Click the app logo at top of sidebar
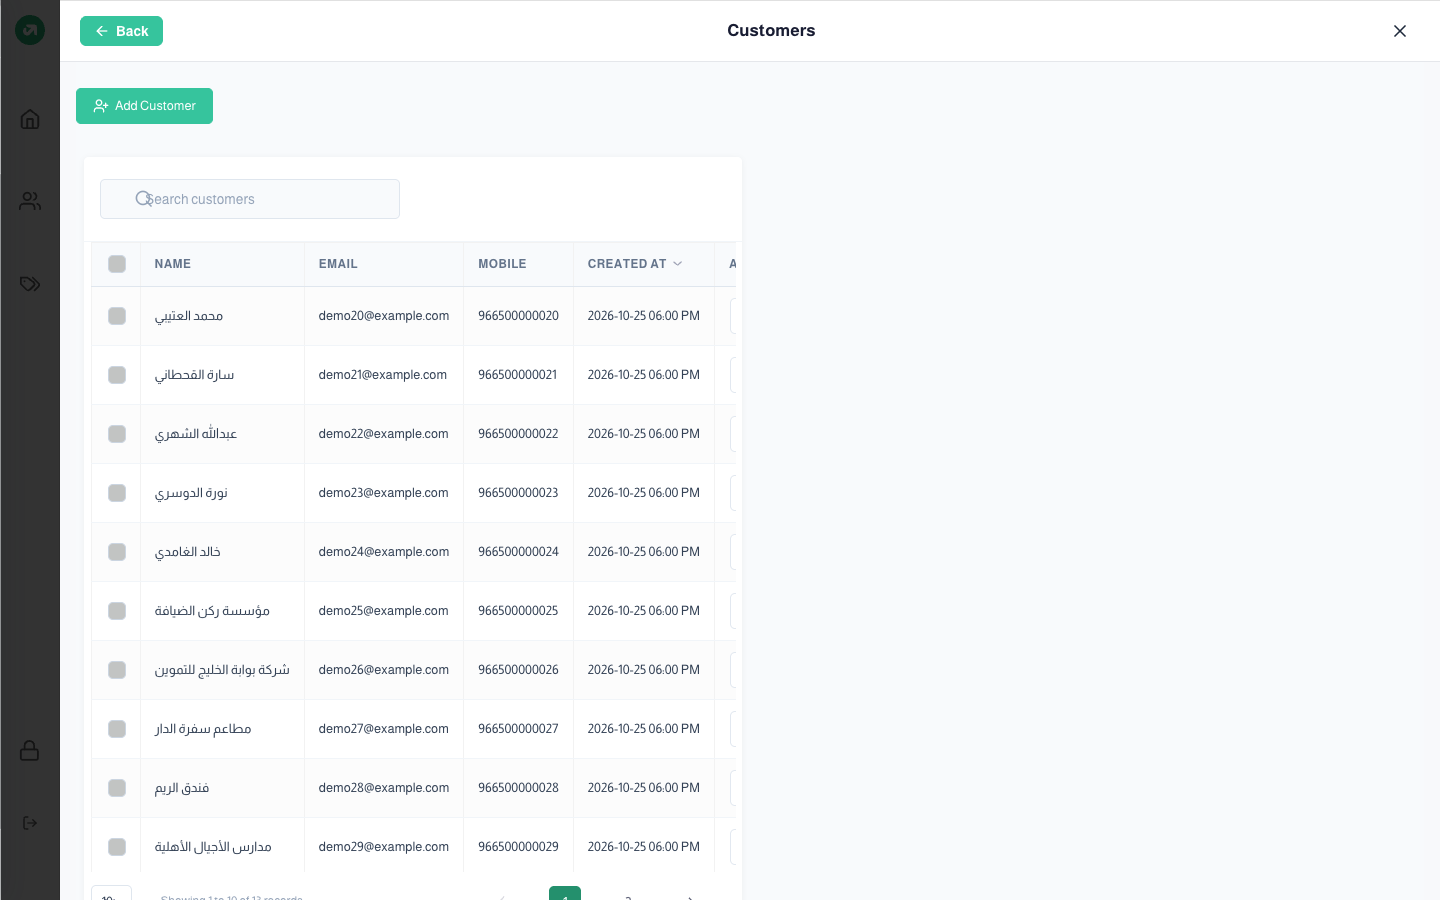Image resolution: width=1440 pixels, height=900 pixels. tap(30, 30)
